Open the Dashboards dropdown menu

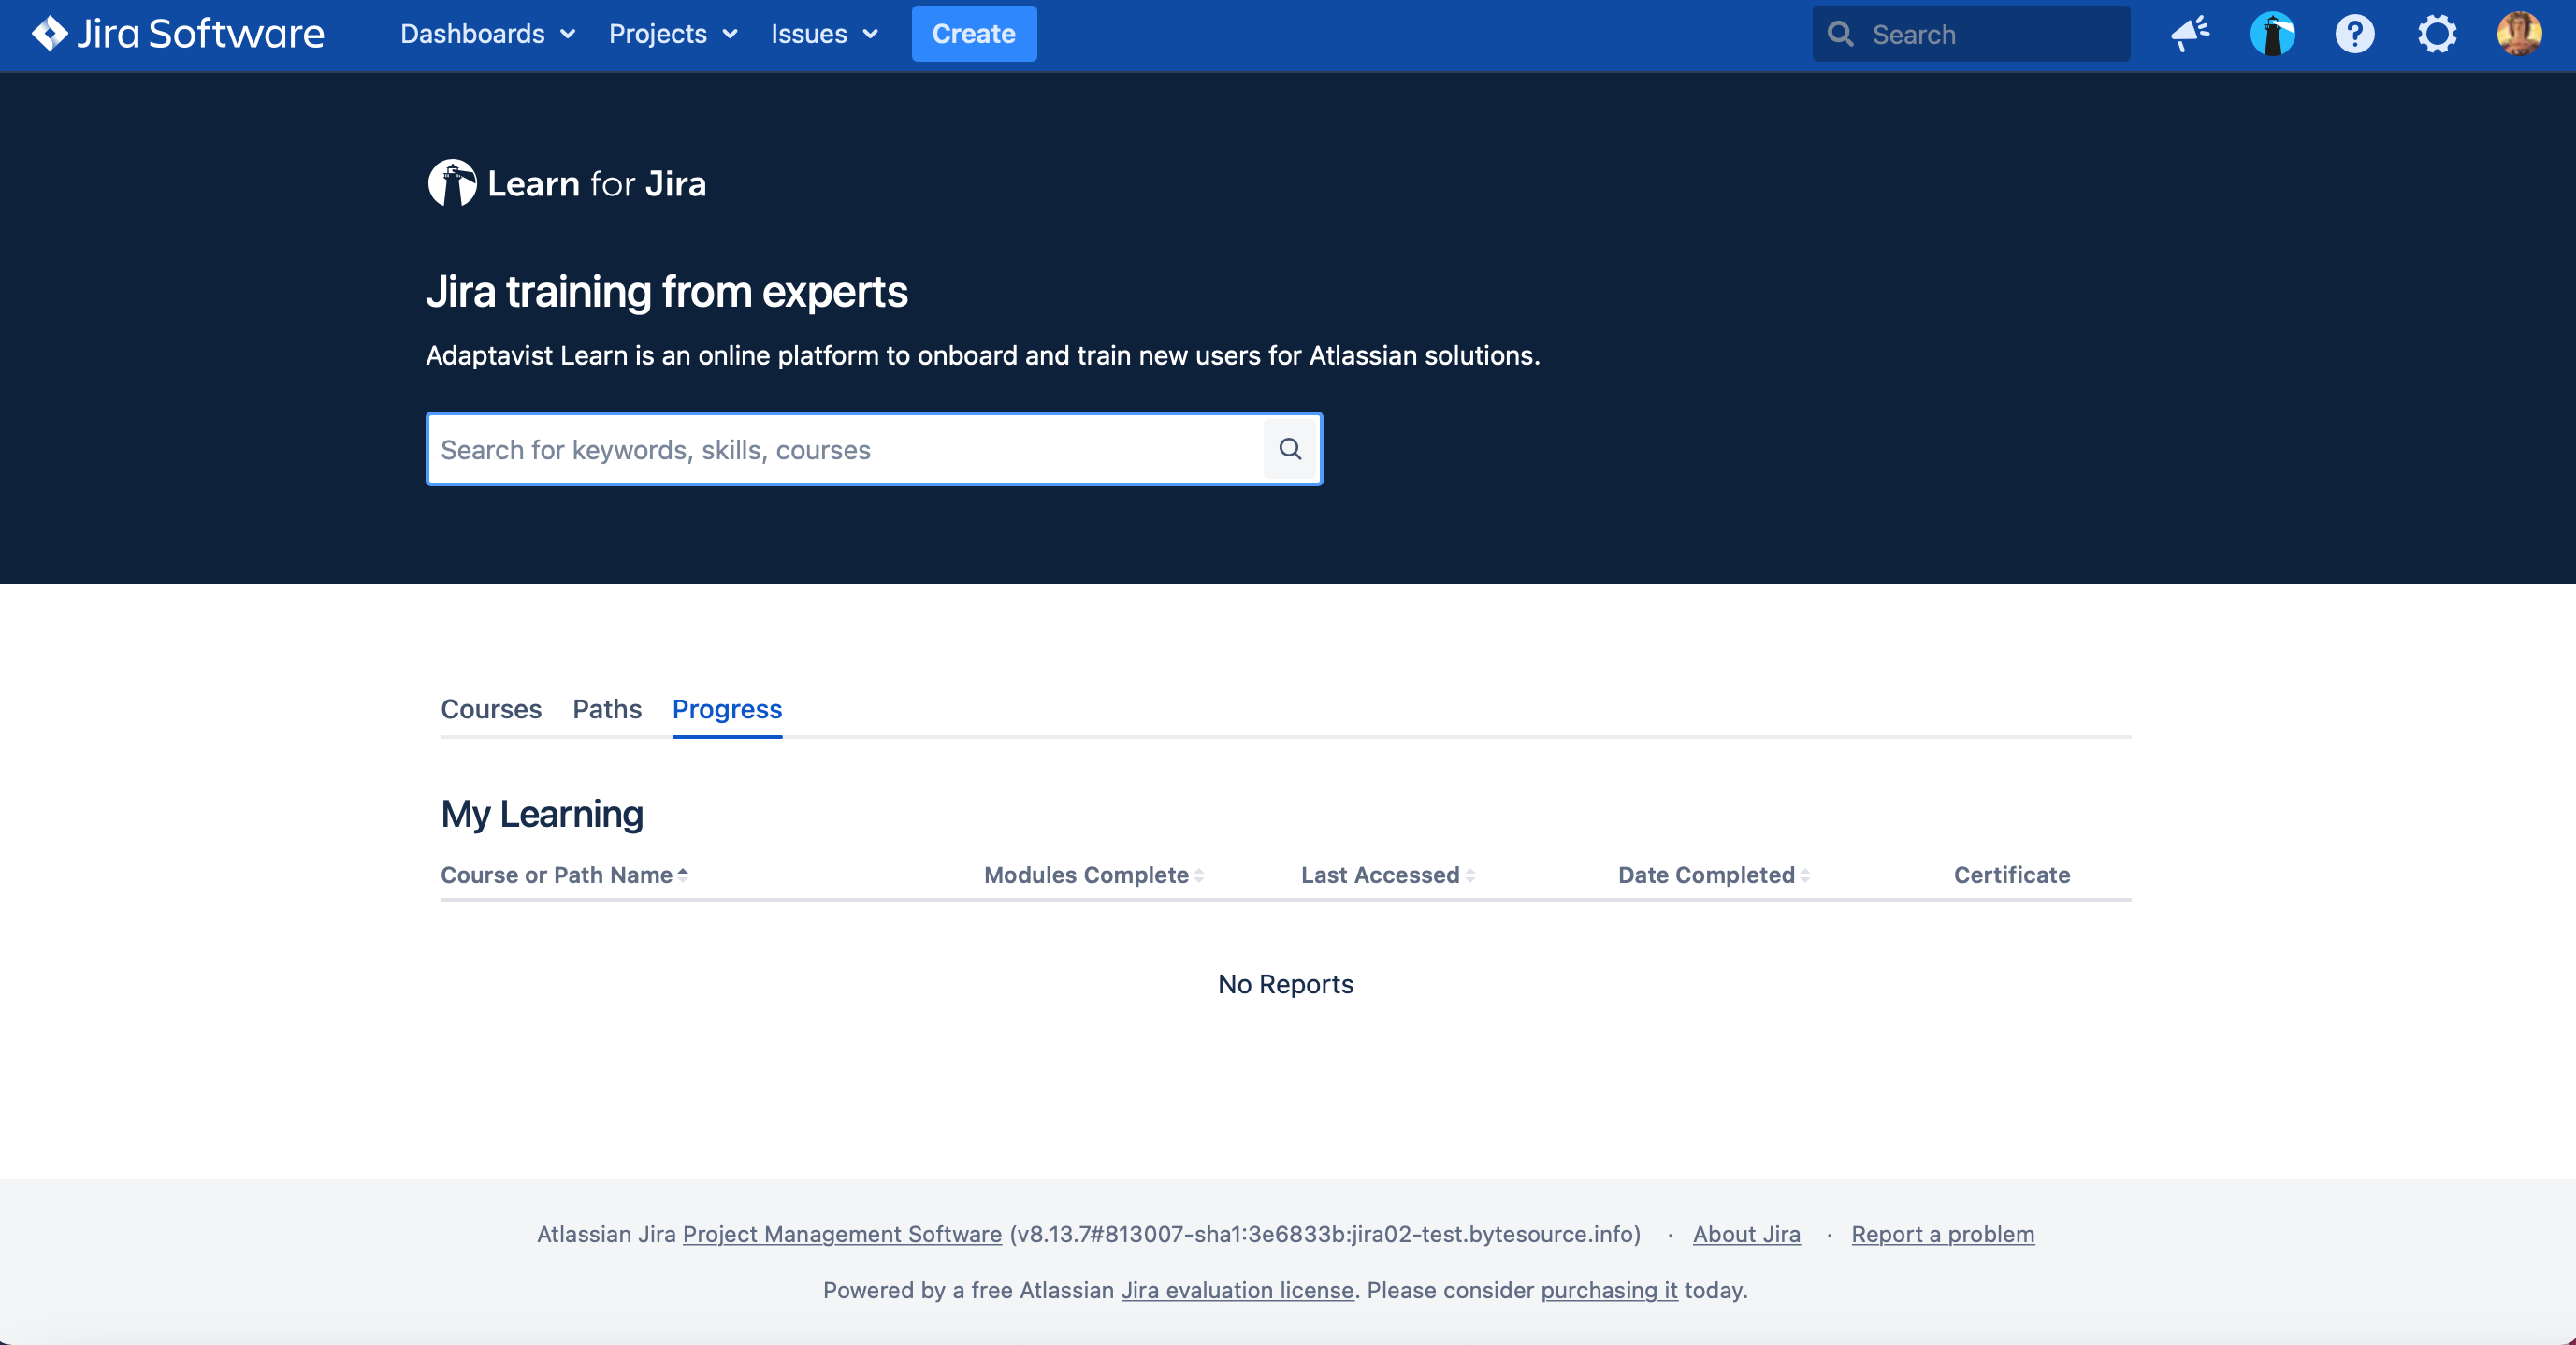[488, 34]
